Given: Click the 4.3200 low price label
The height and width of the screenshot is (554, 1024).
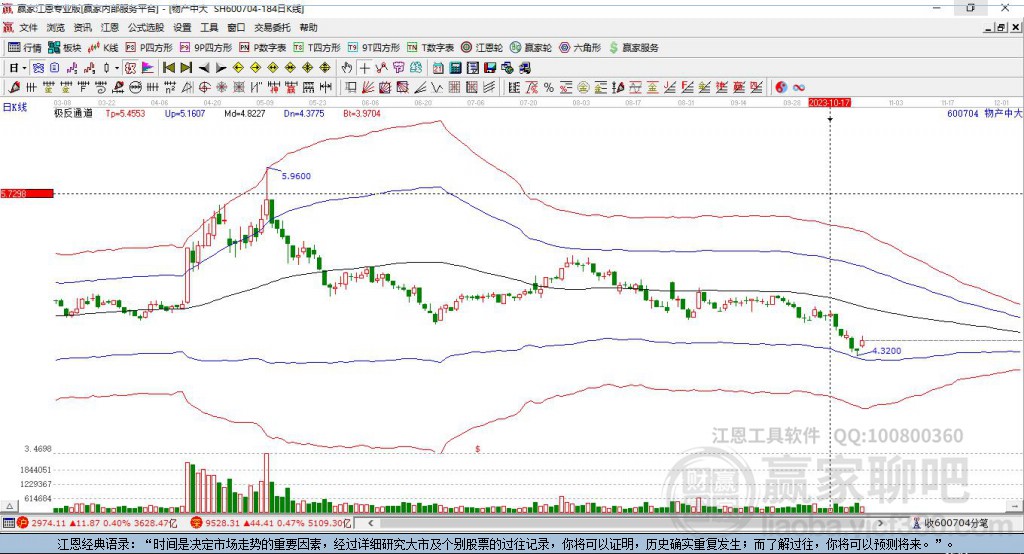Looking at the screenshot, I should [887, 351].
